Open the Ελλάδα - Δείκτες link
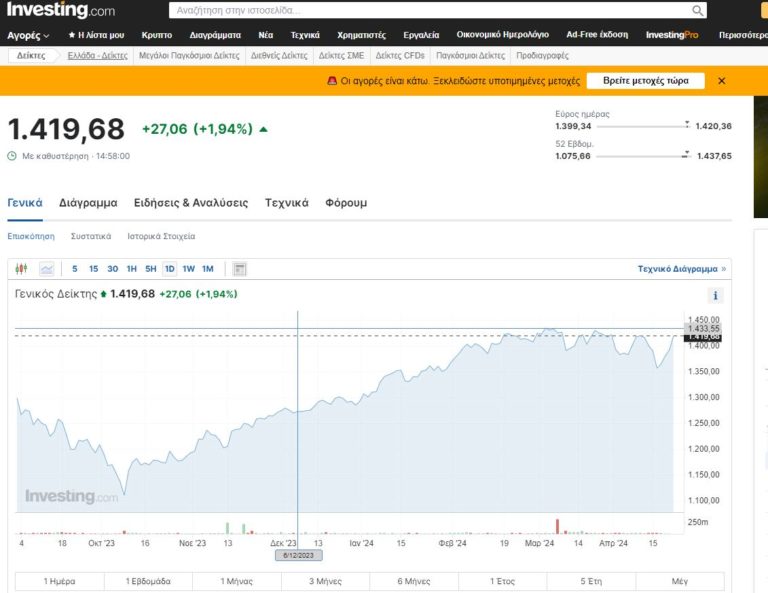768x593 pixels. 97,56
